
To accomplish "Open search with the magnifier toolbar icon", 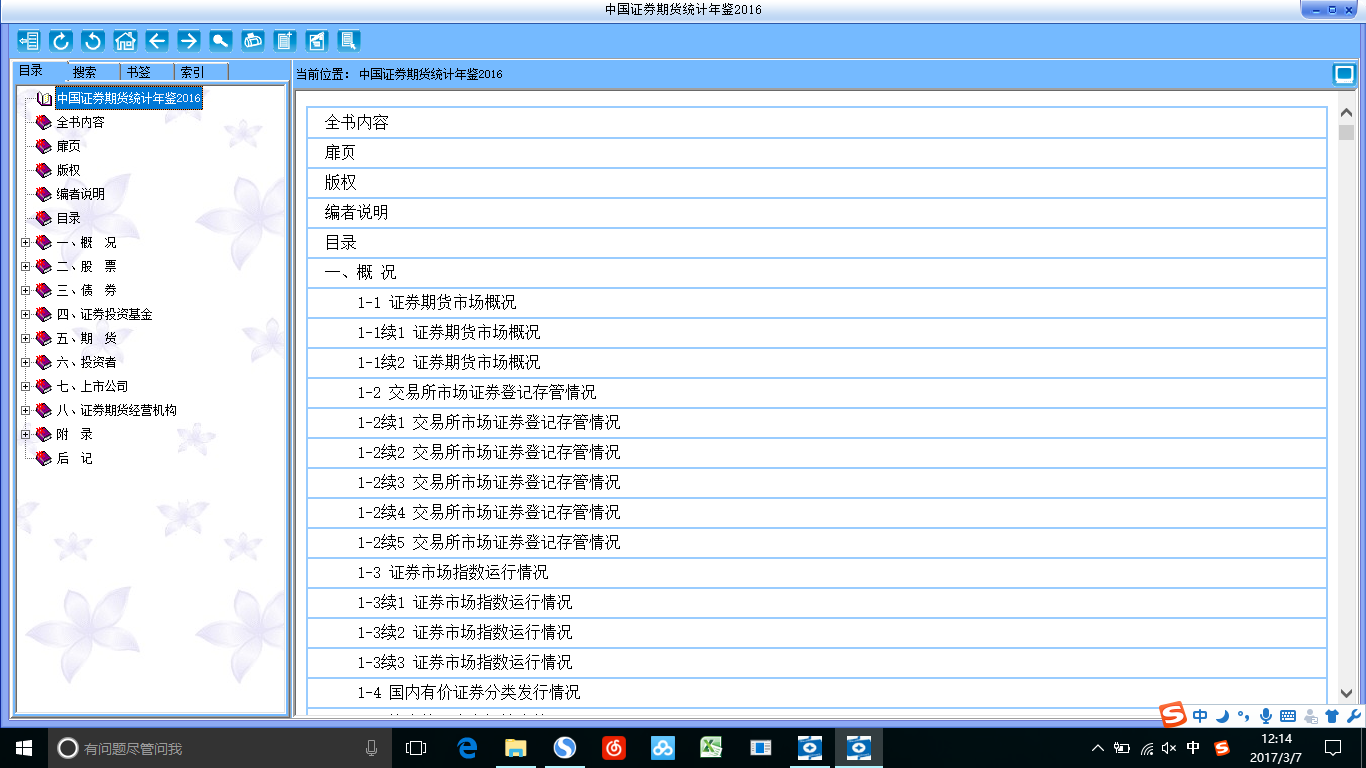I will point(221,41).
